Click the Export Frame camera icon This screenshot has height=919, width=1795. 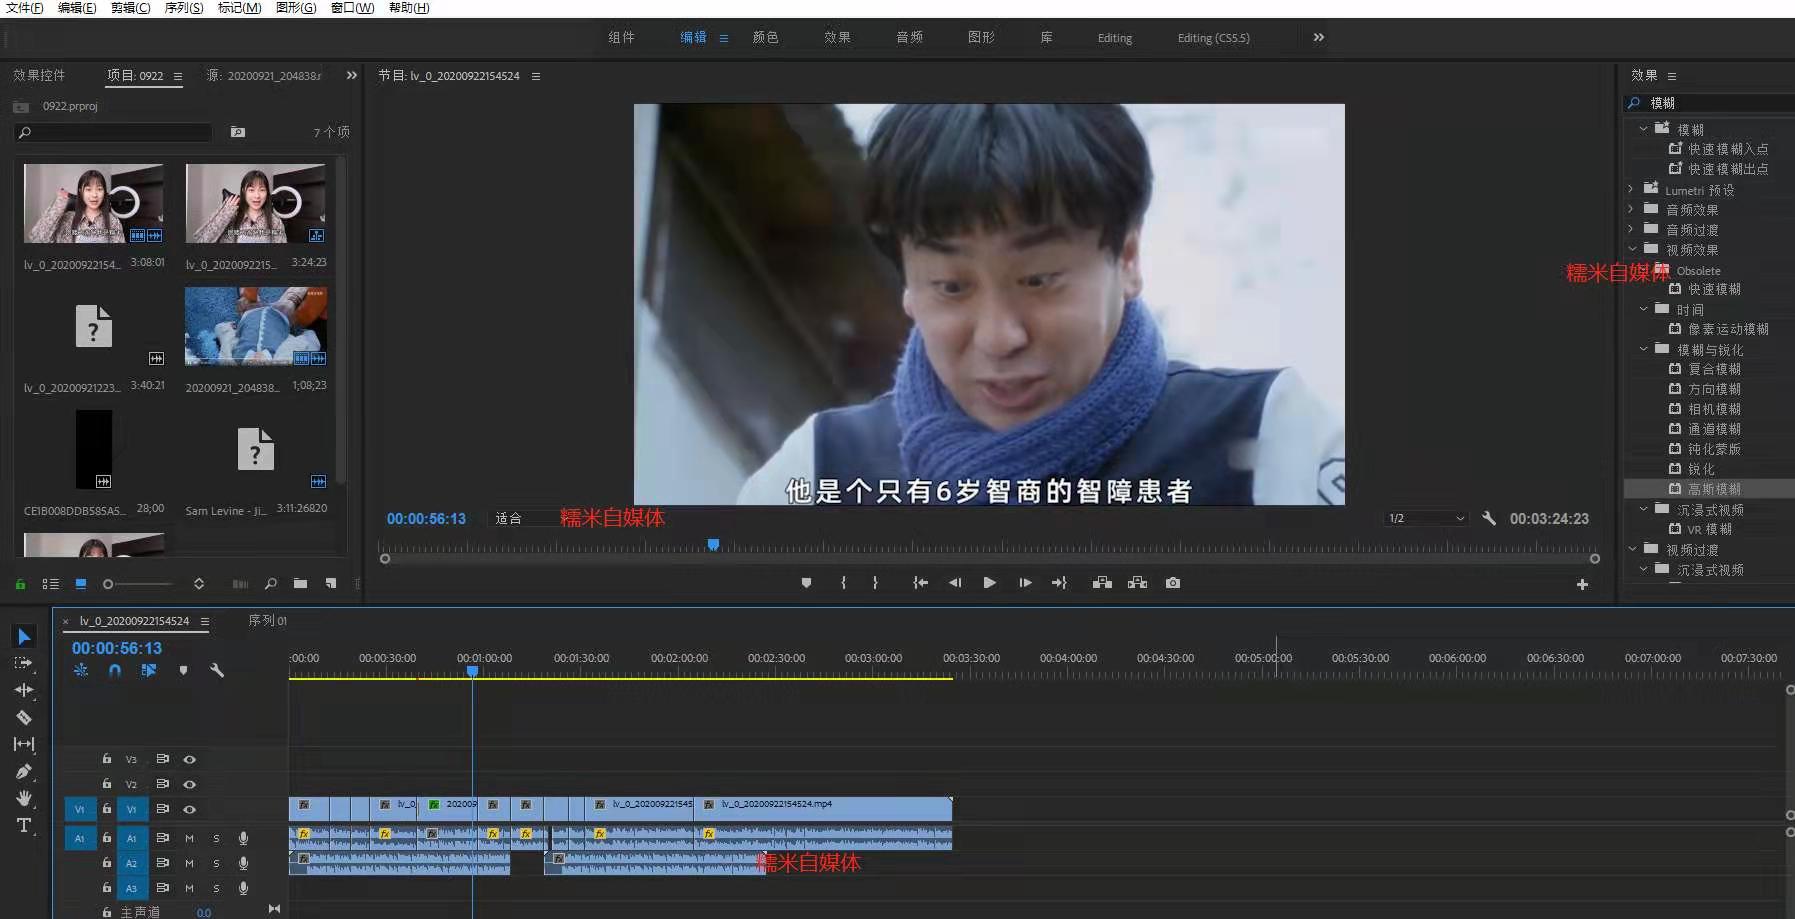(1173, 583)
